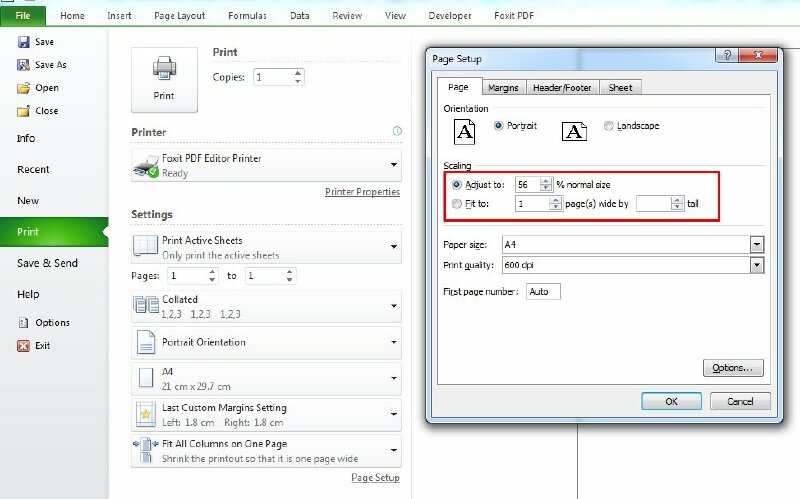Click the Options icon in sidebar
This screenshot has height=499, width=800.
tap(23, 322)
